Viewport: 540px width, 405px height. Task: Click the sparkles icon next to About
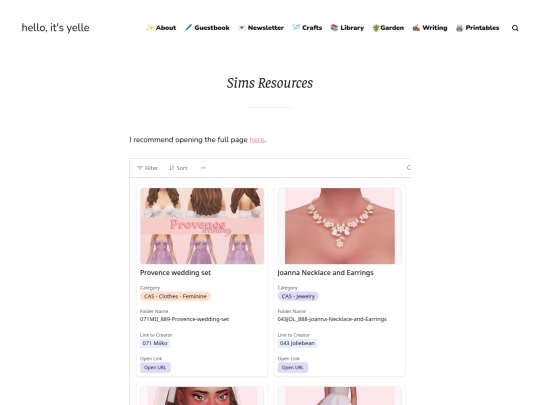(149, 28)
